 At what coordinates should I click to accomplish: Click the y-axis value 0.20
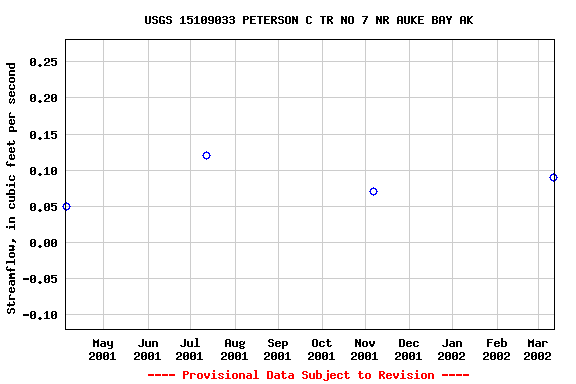[x=43, y=98]
